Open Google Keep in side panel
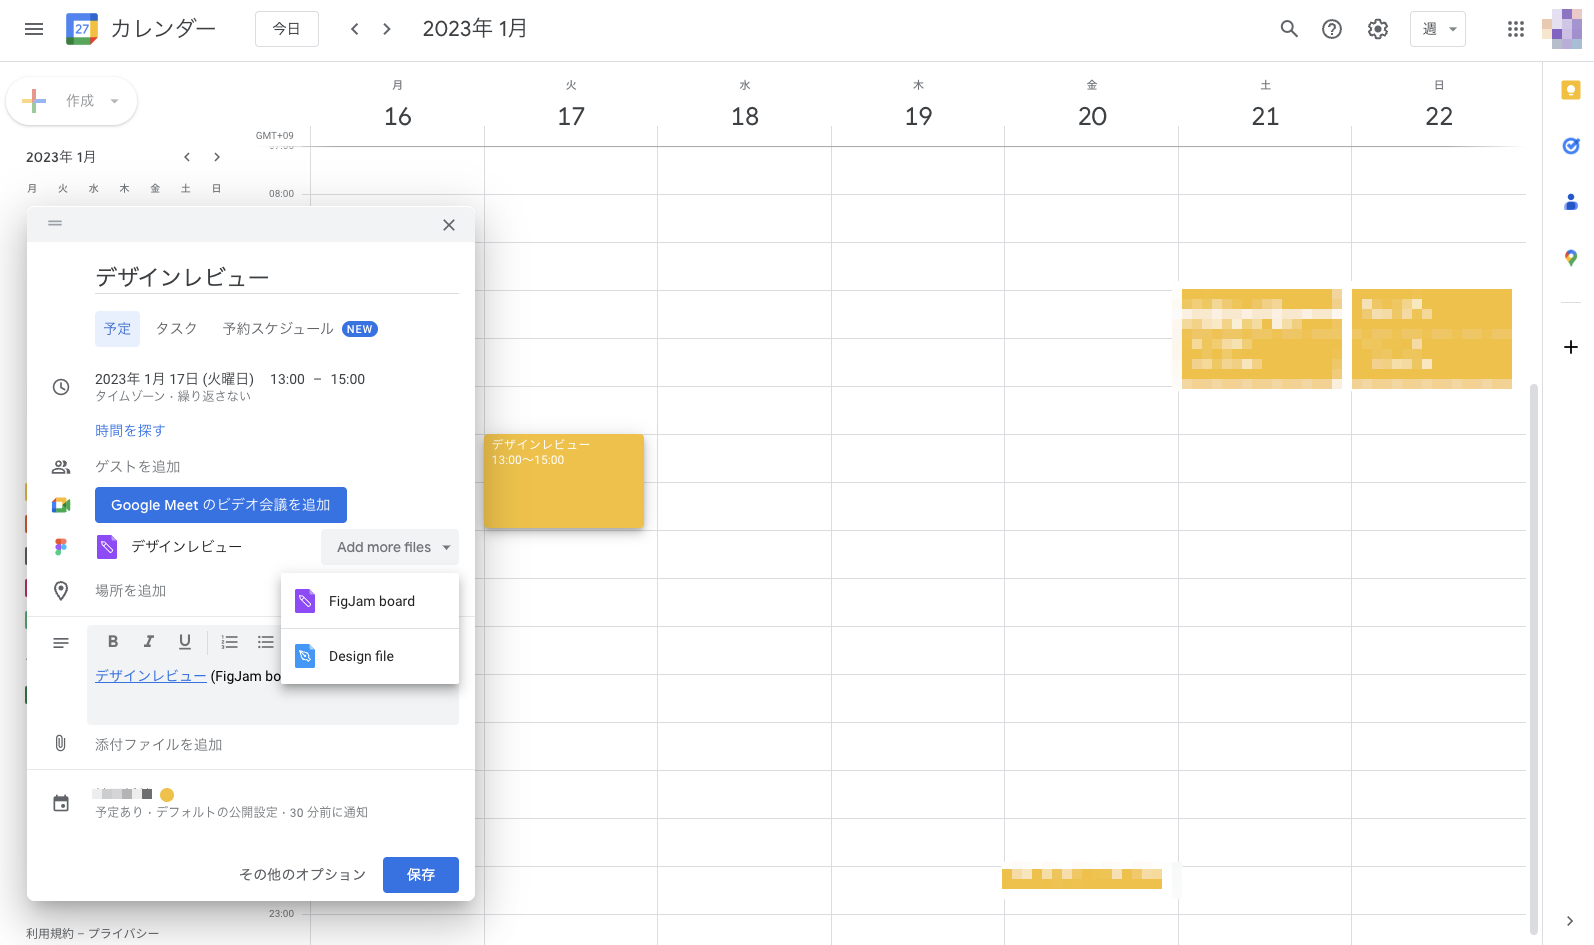The height and width of the screenshot is (945, 1594). (x=1570, y=91)
